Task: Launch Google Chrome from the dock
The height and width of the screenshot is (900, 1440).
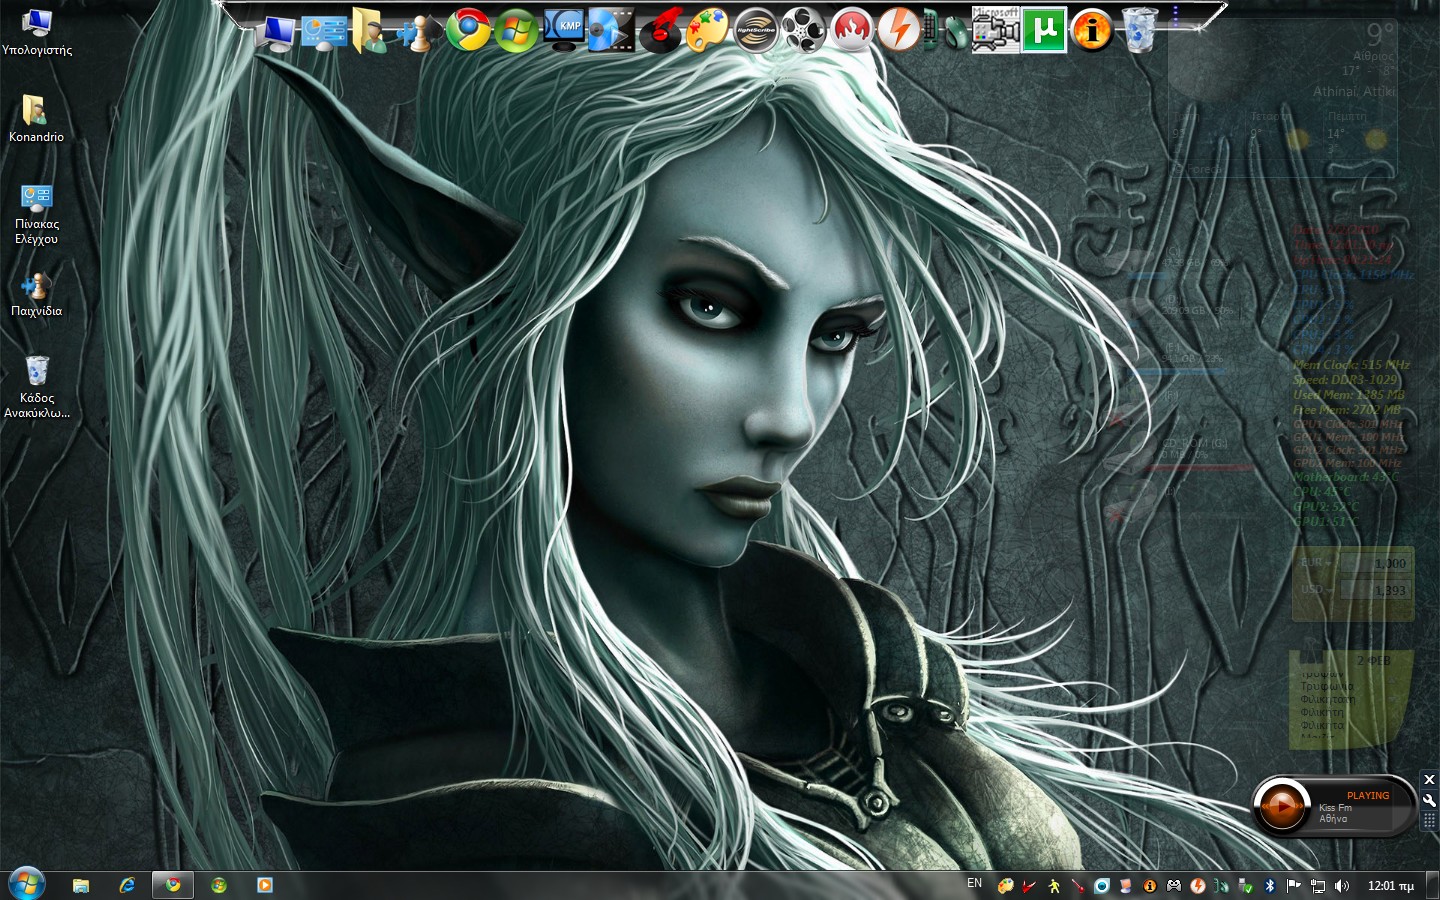Action: tap(467, 30)
